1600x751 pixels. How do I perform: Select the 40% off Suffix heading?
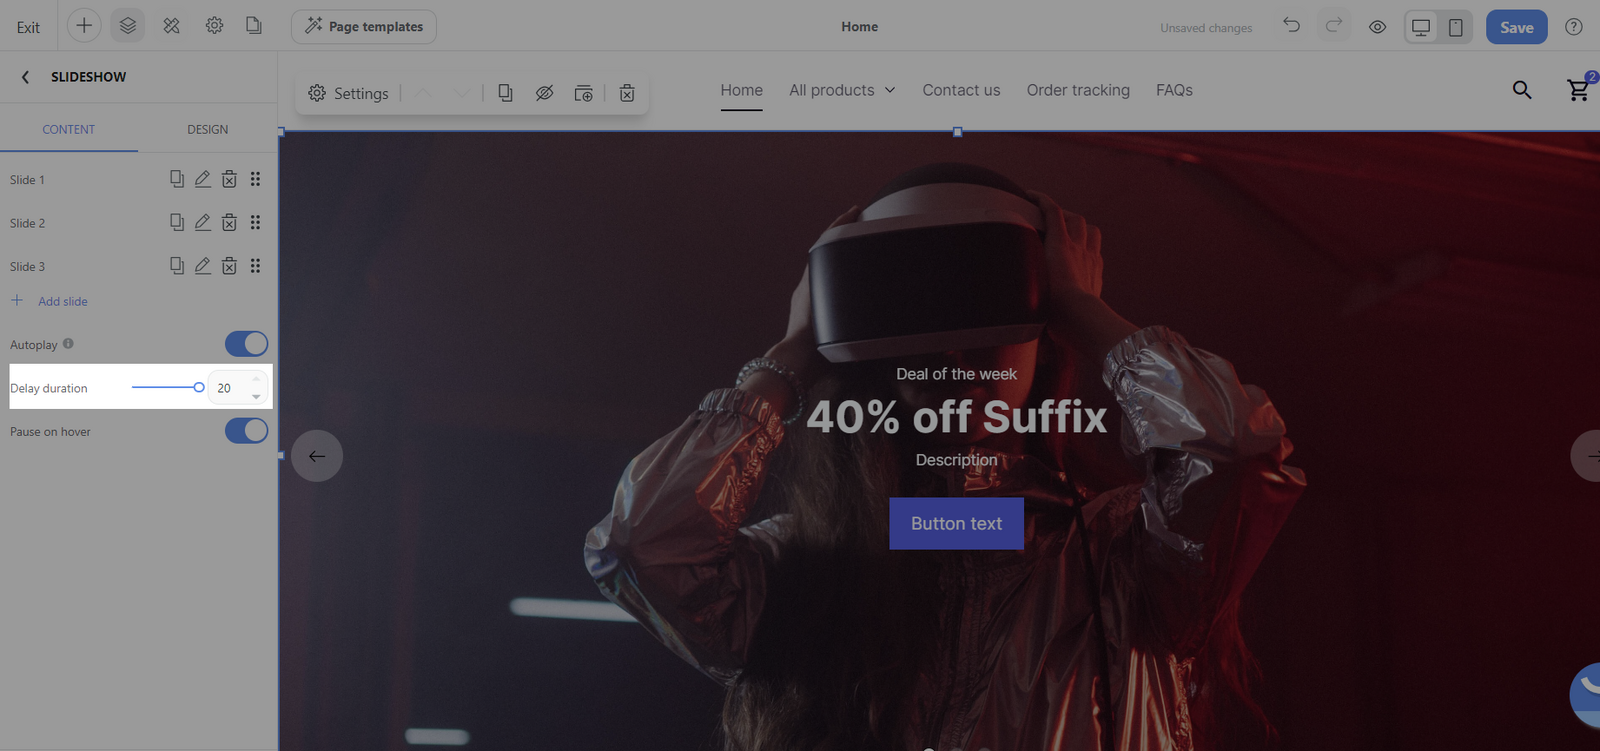tap(957, 417)
